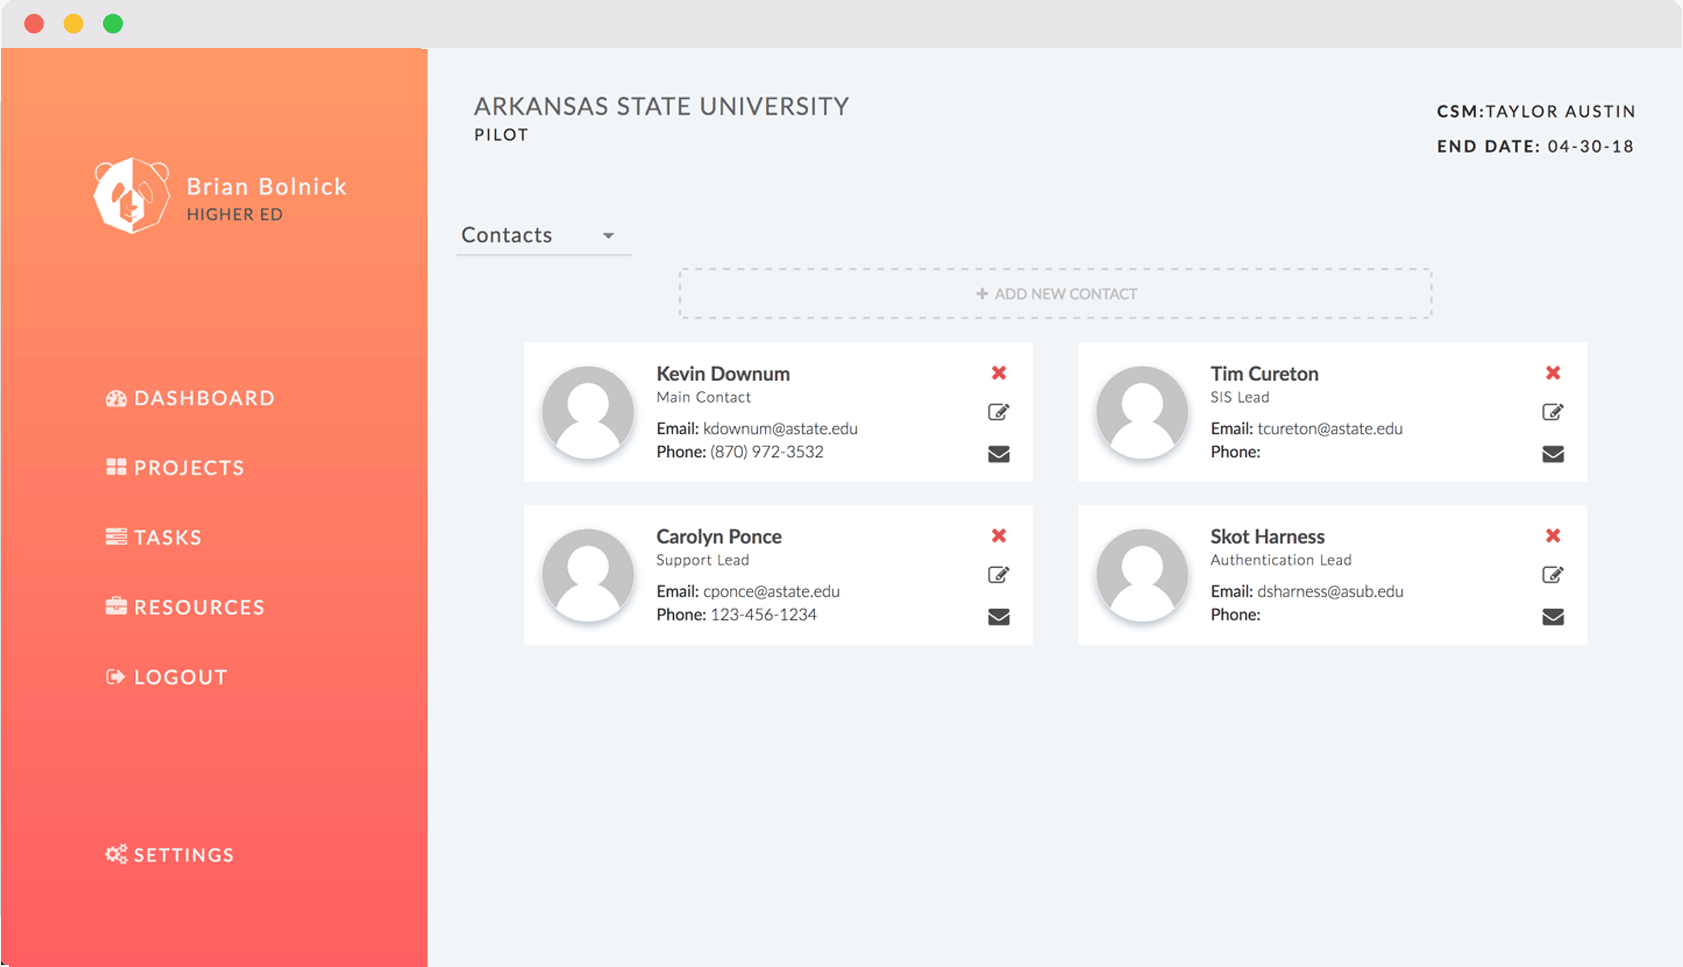This screenshot has width=1683, height=967.
Task: Click Carolyn Ponce's avatar picture
Action: pyautogui.click(x=588, y=575)
